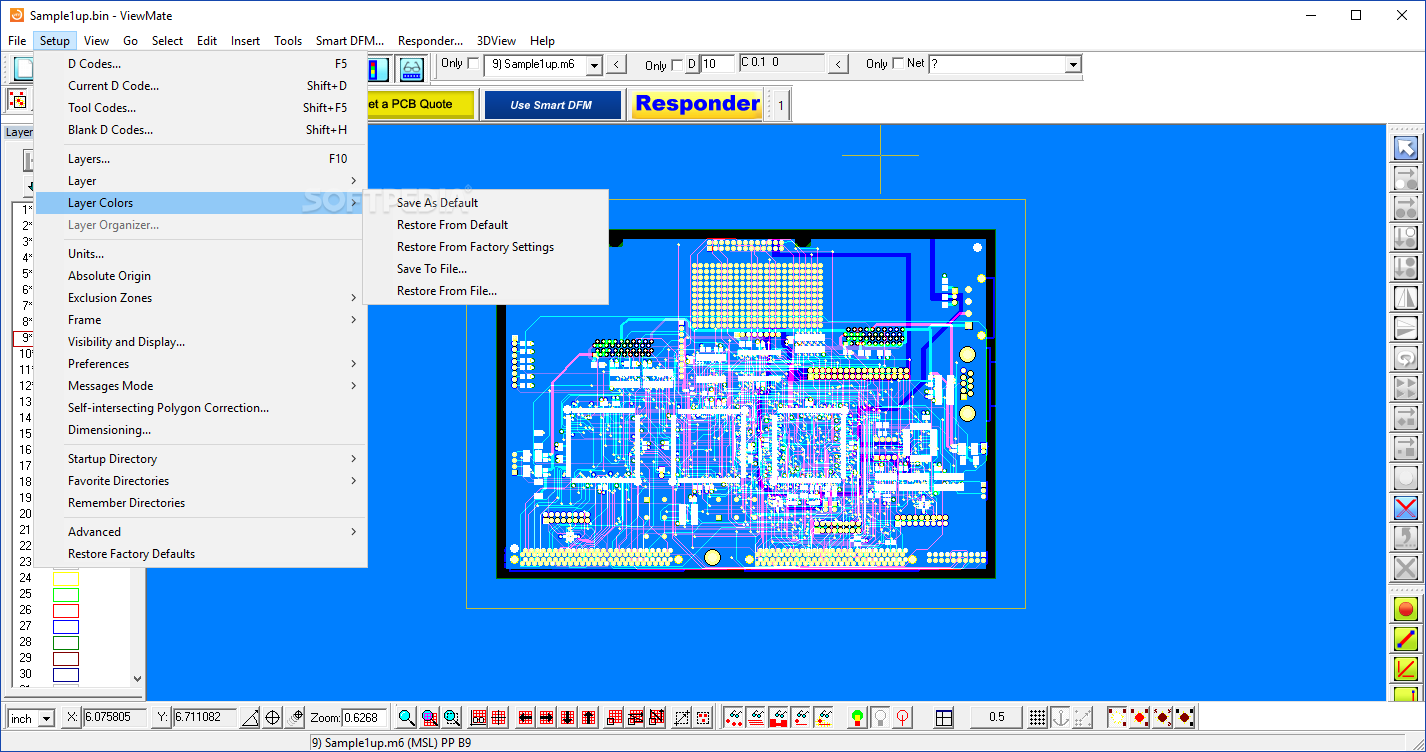Click the color-spectrum layer toolbar icon
Viewport: 1426px width, 752px height.
pos(378,68)
